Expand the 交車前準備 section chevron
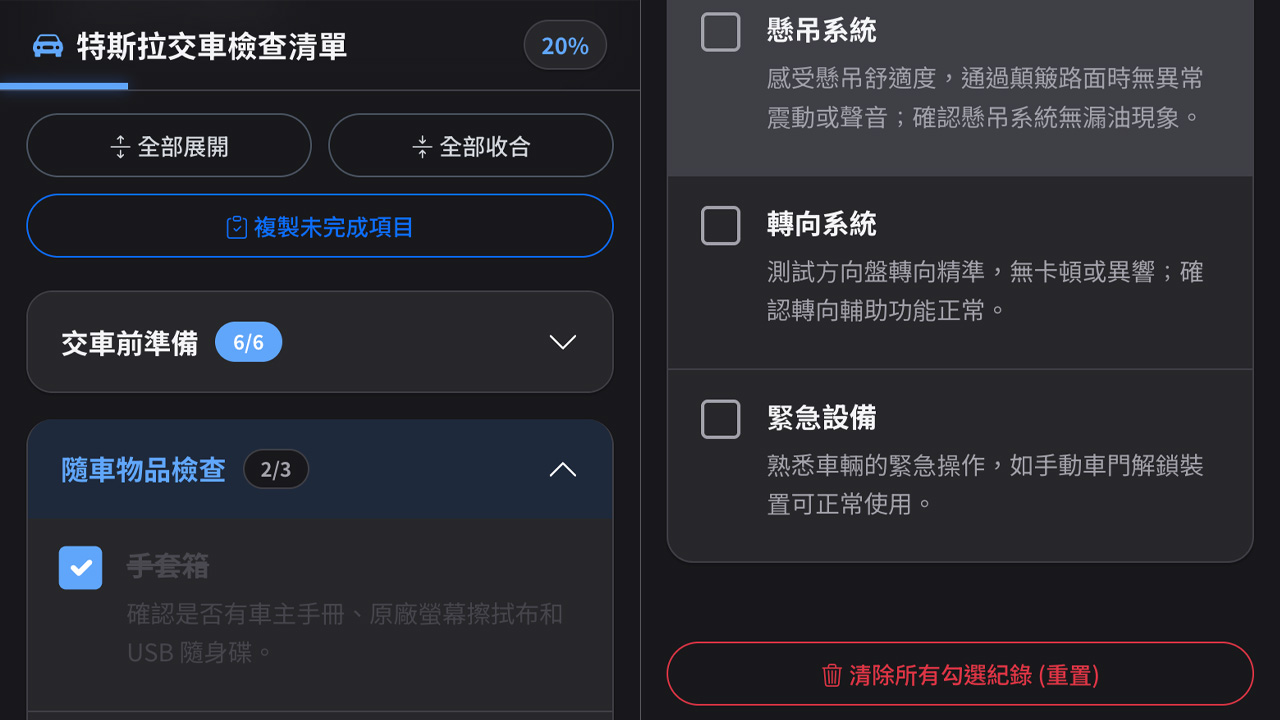 coord(563,342)
